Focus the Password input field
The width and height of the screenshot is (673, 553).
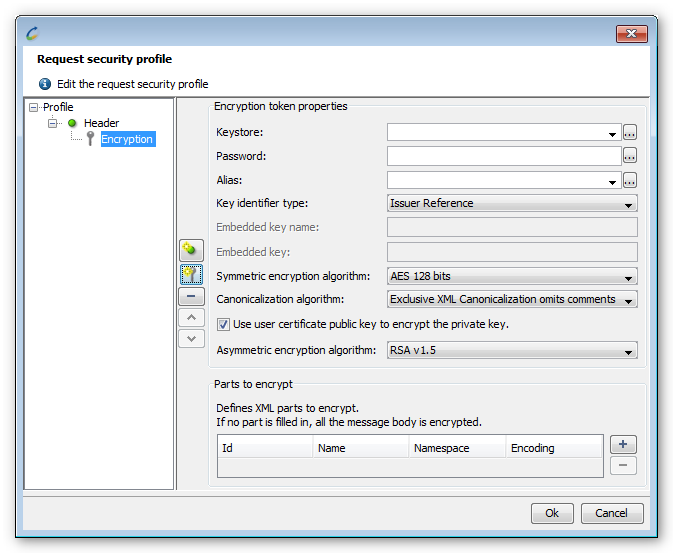[504, 156]
